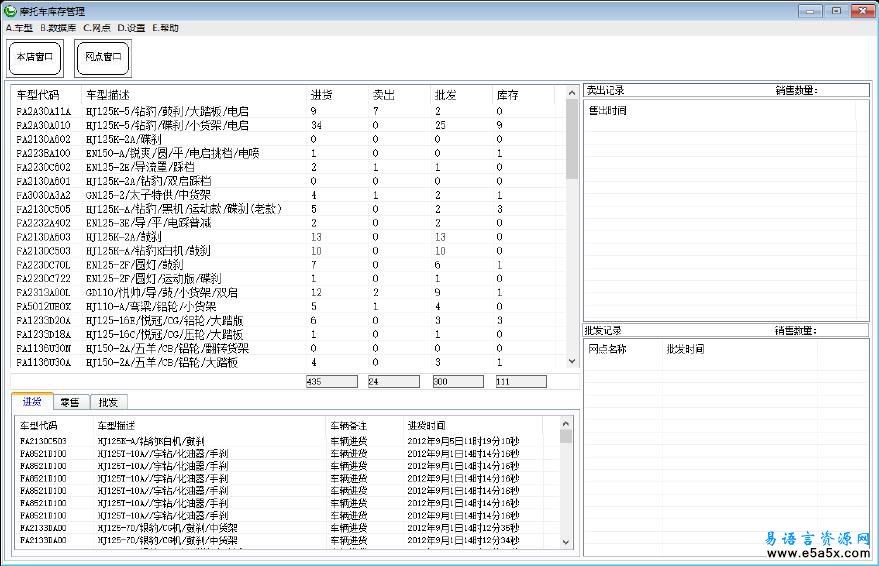Select row FA2A30A11A in the inventory list

44,111
